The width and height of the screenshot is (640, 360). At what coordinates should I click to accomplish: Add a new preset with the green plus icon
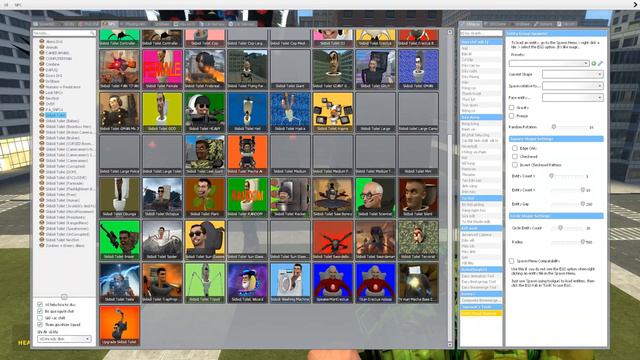593,63
